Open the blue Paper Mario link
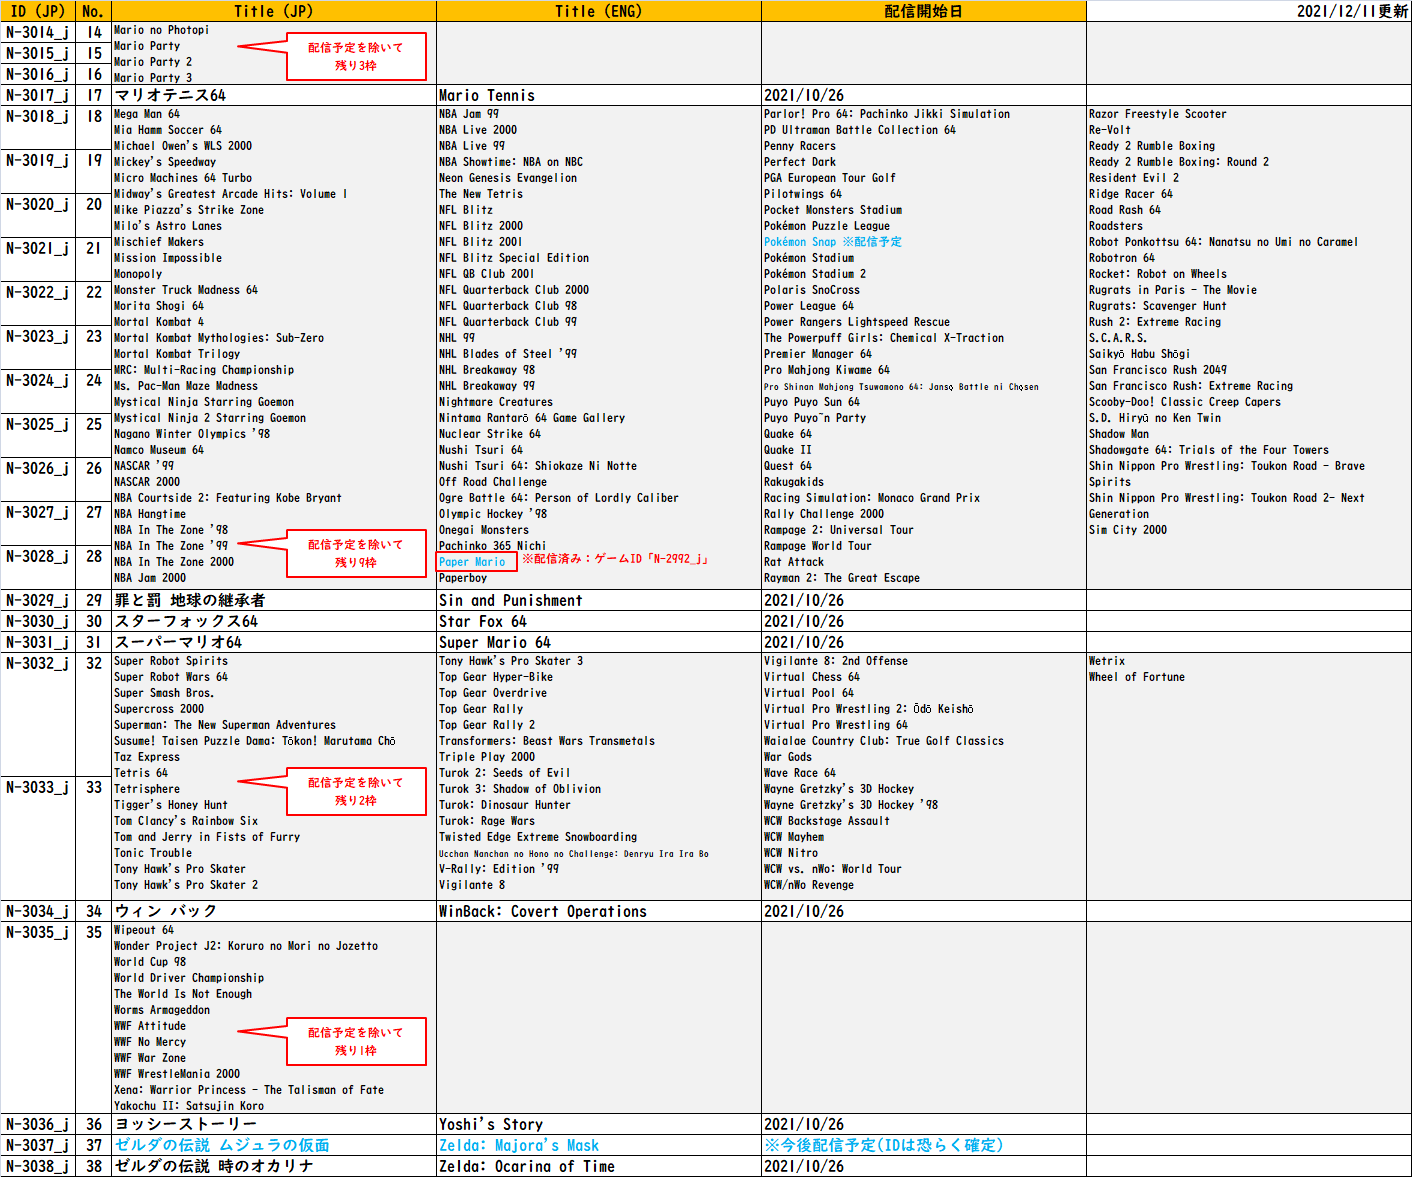Image resolution: width=1412 pixels, height=1177 pixels. point(473,562)
